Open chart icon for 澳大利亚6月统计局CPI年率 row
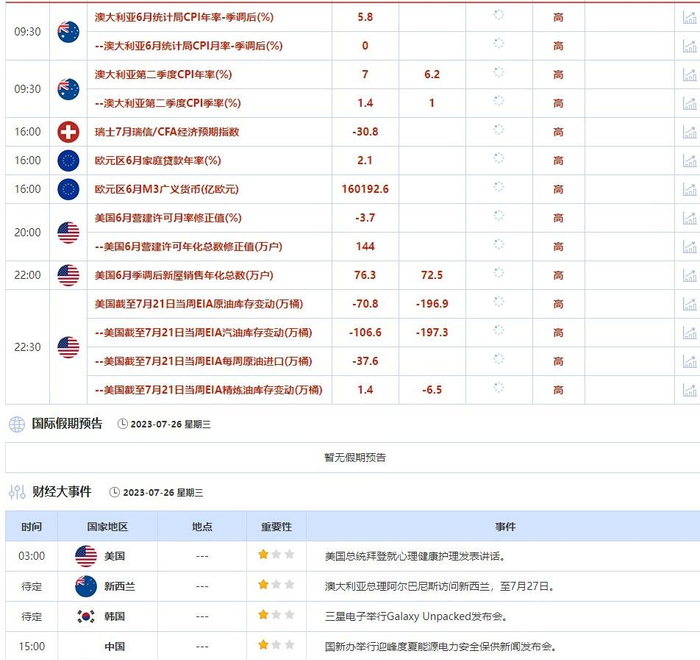 point(690,18)
